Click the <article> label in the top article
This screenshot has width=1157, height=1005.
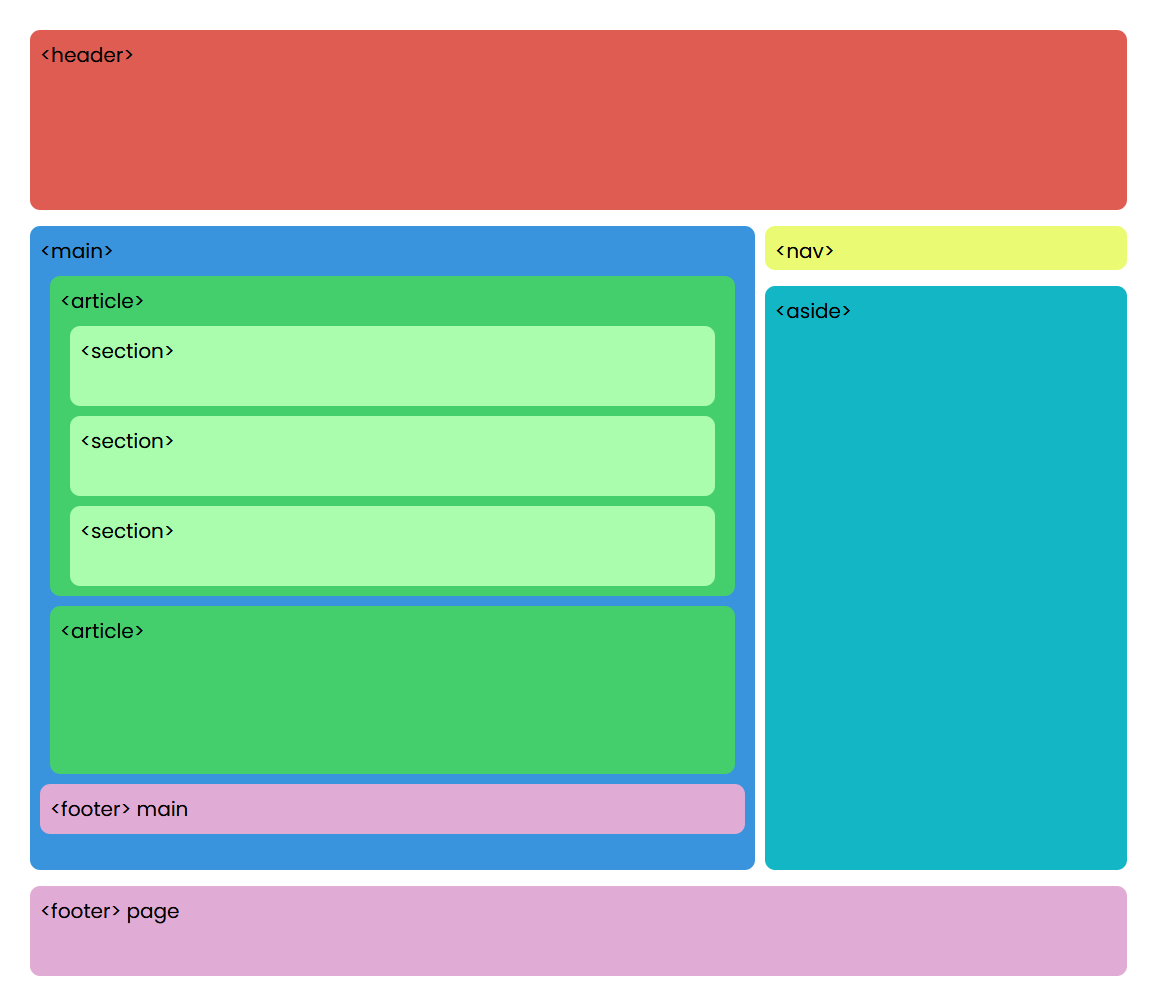pos(102,301)
